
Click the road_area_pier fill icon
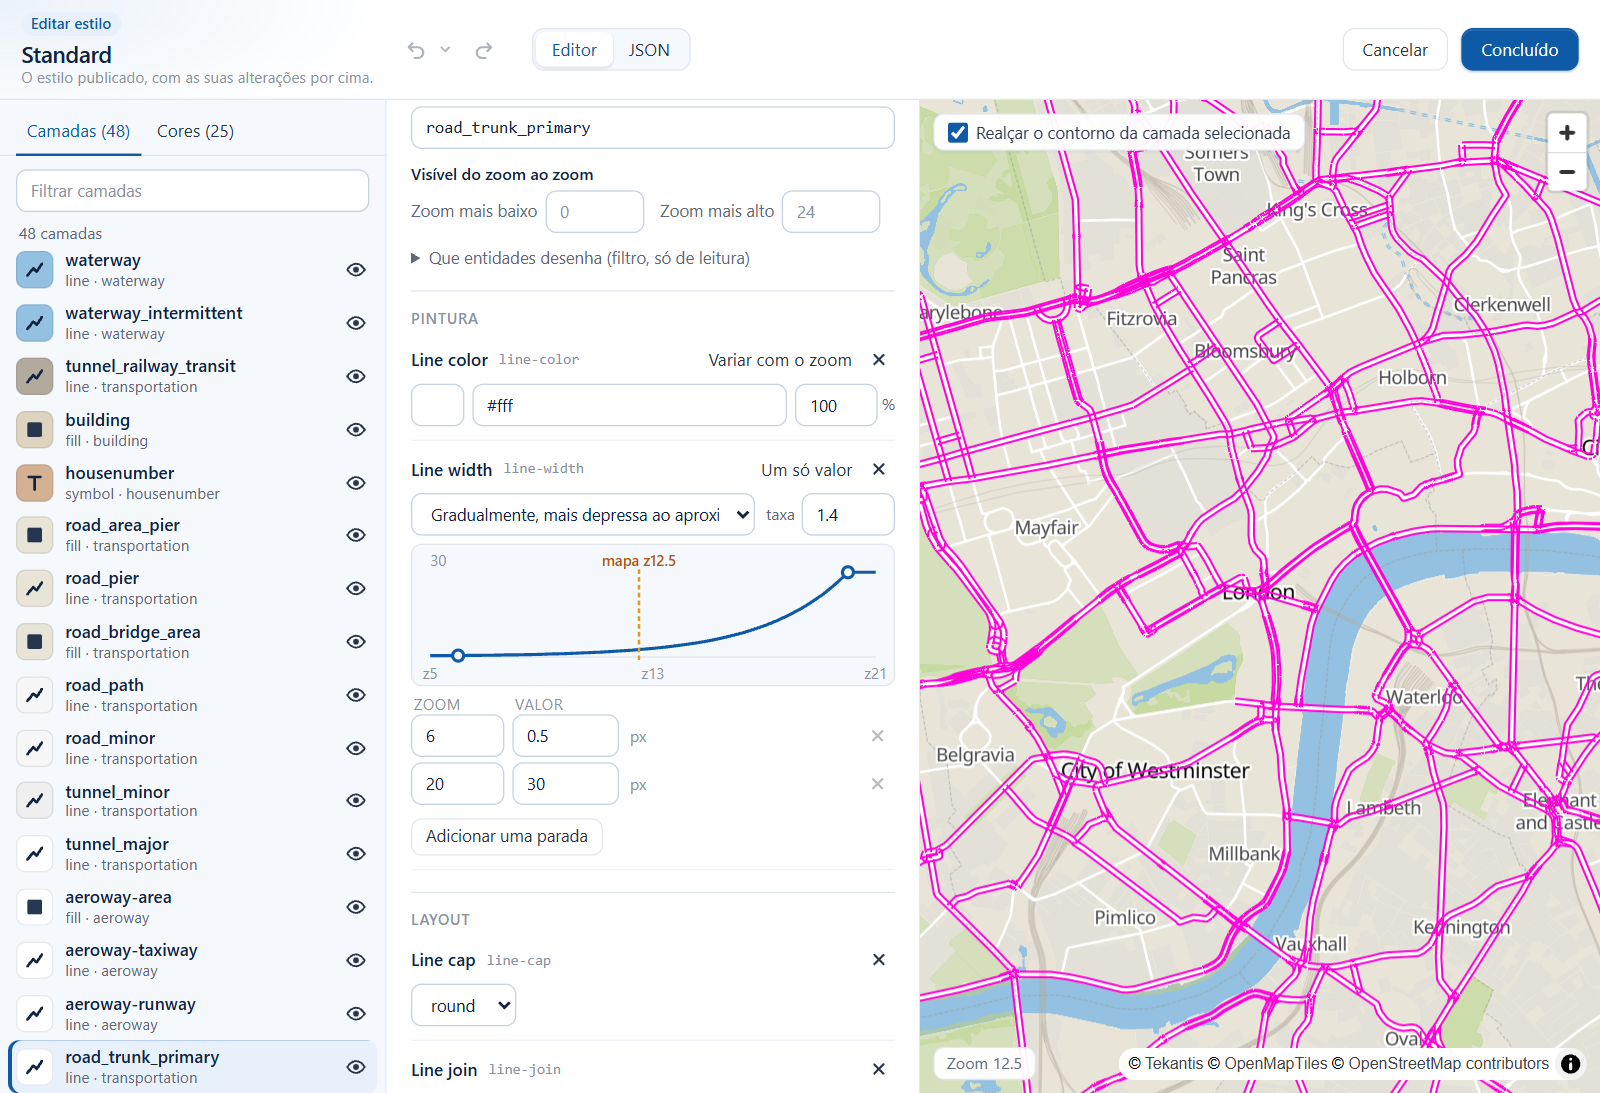(x=35, y=535)
